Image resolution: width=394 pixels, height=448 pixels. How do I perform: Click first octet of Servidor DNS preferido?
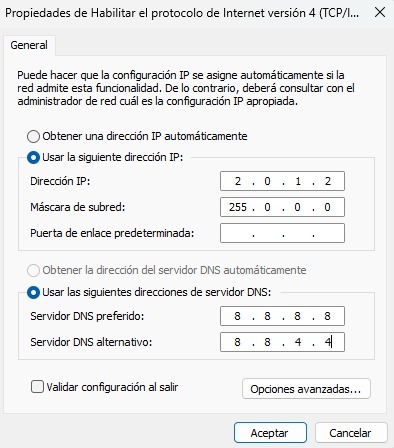237,316
